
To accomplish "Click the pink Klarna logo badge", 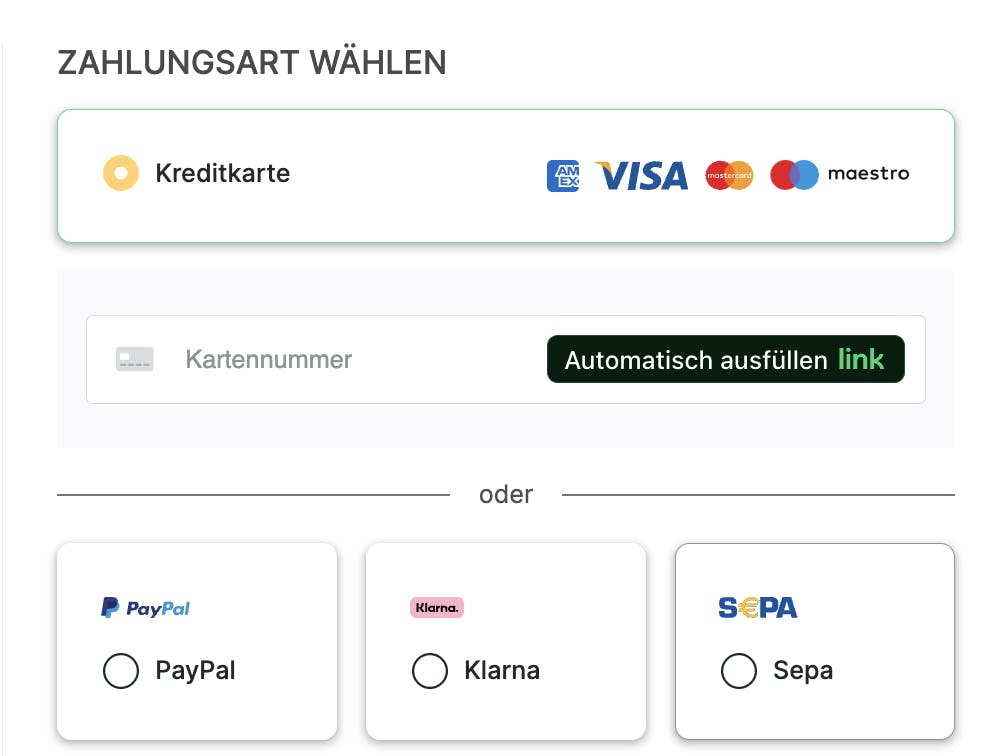I will (x=437, y=607).
